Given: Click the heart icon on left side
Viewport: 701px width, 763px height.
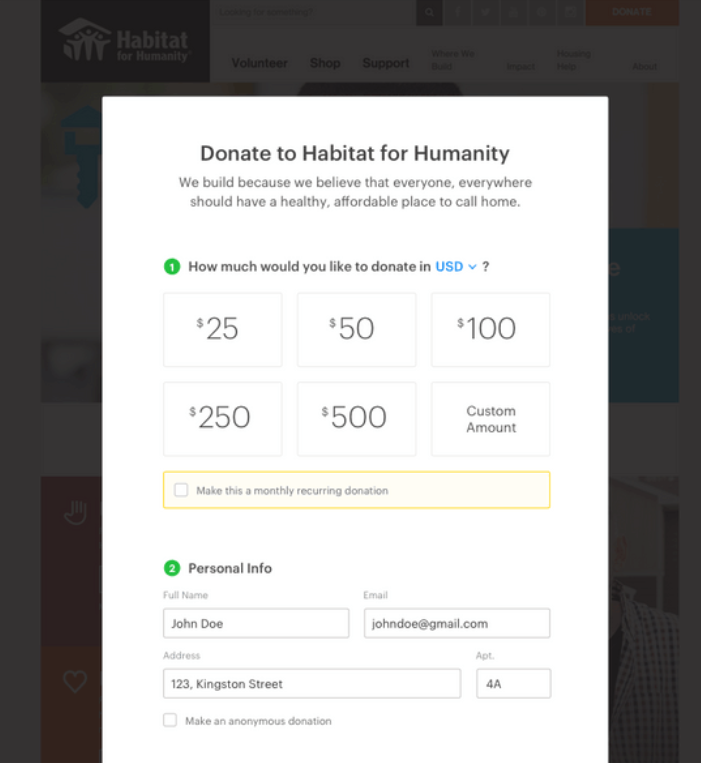Looking at the screenshot, I should [x=75, y=682].
